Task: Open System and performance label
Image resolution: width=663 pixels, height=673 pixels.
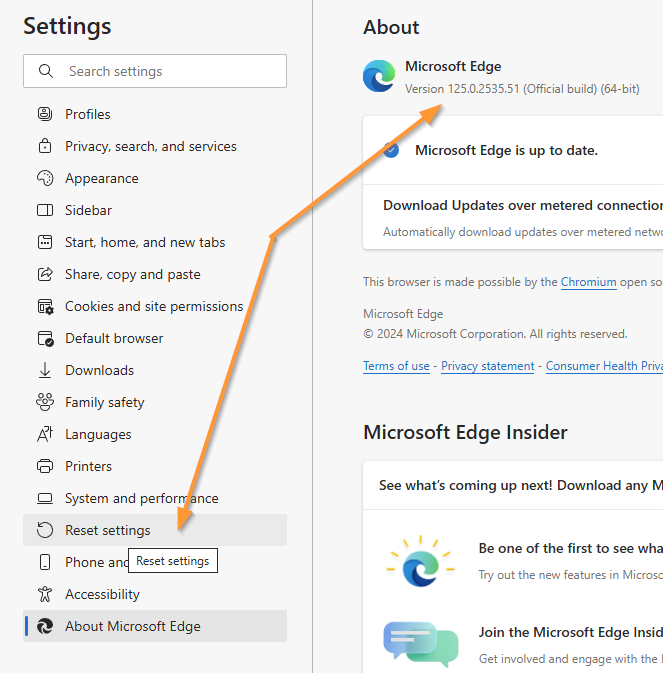Action: (x=142, y=498)
